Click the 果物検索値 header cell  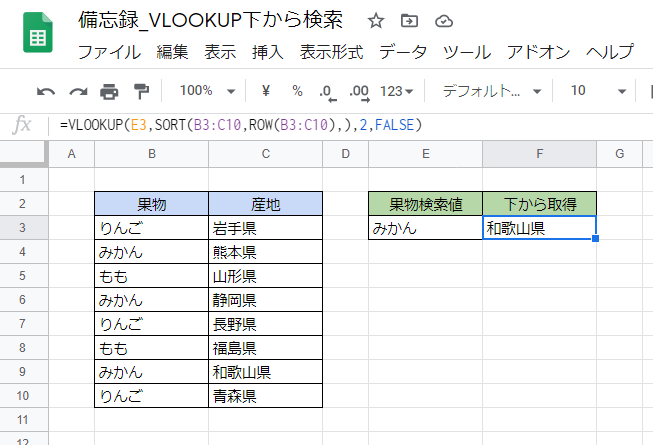425,204
